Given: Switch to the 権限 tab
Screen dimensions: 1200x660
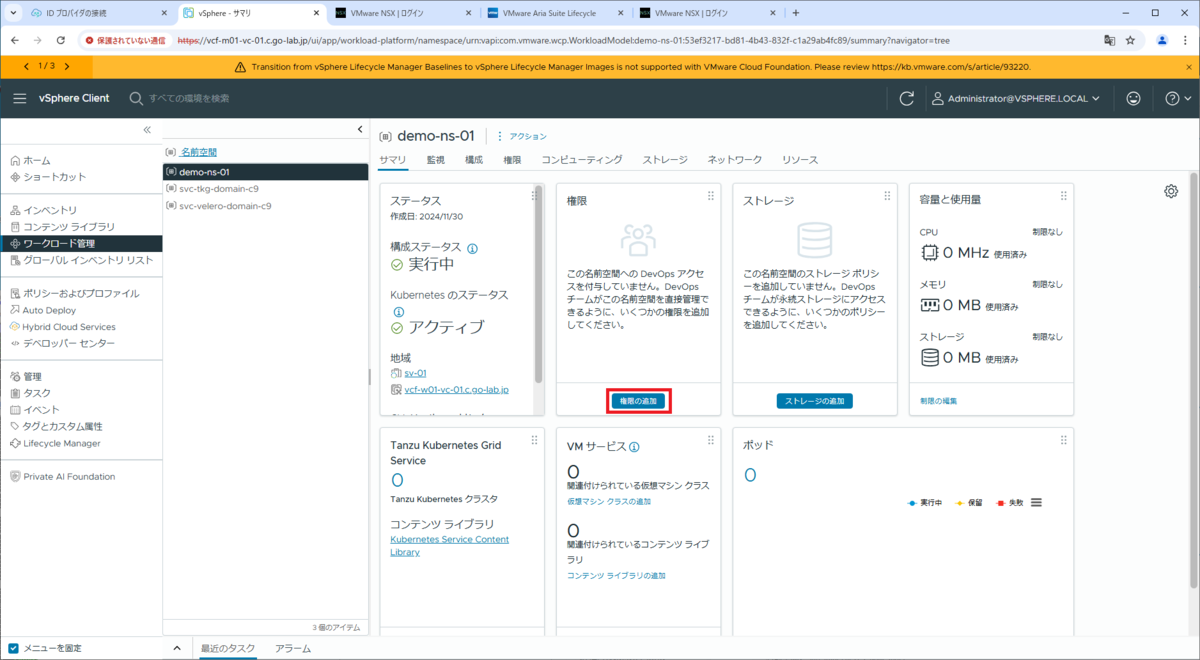Looking at the screenshot, I should click(x=512, y=160).
